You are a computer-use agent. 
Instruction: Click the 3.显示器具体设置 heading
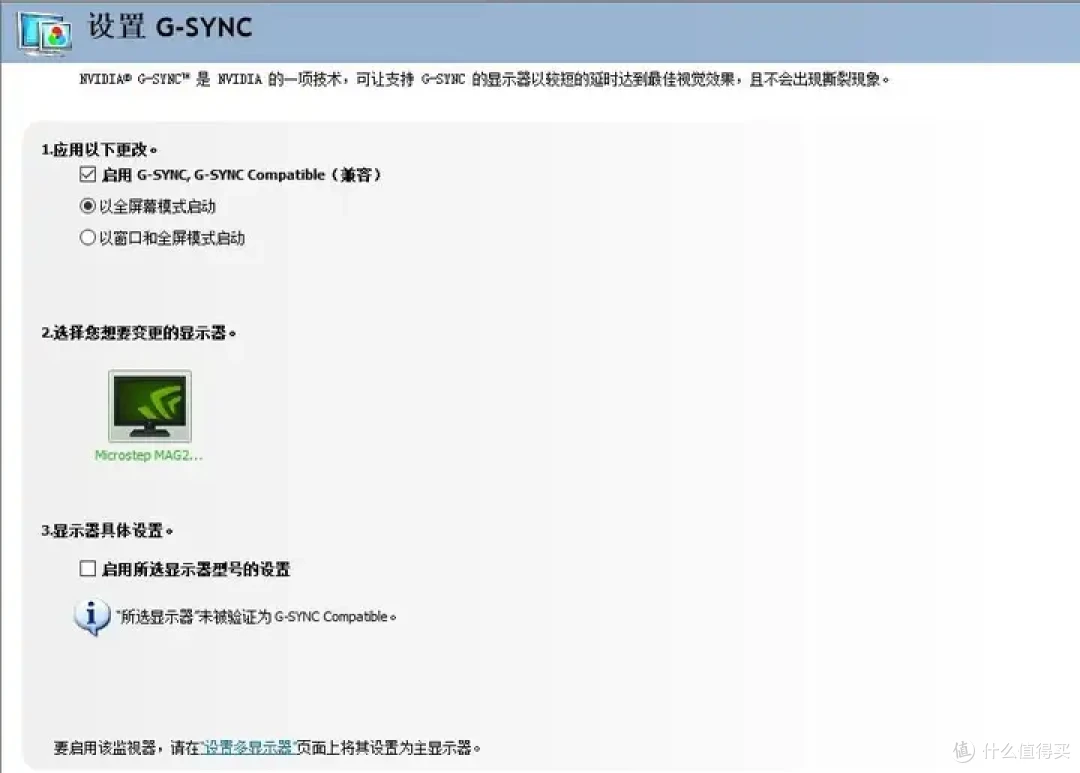pos(107,530)
